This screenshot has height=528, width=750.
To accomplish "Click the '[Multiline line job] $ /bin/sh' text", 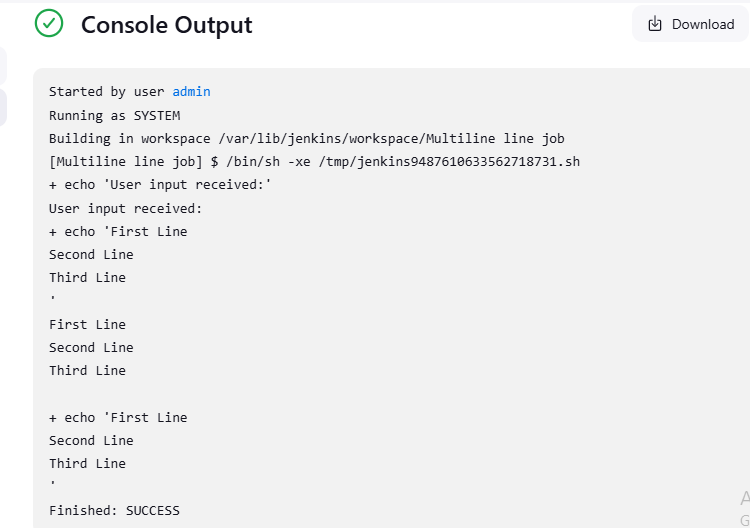I will pyautogui.click(x=165, y=162).
